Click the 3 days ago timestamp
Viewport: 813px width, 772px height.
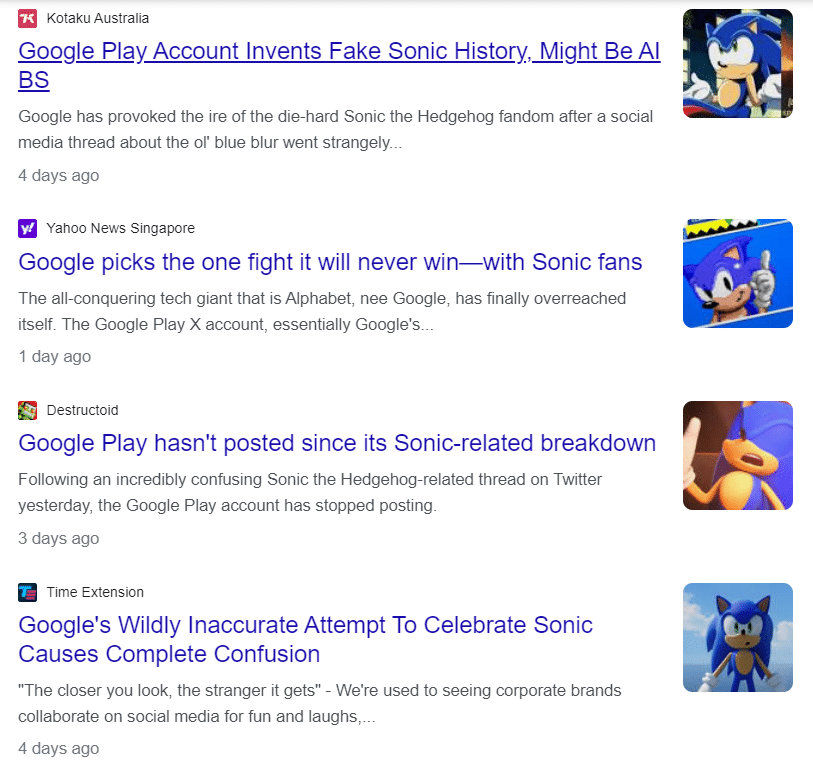(x=58, y=538)
